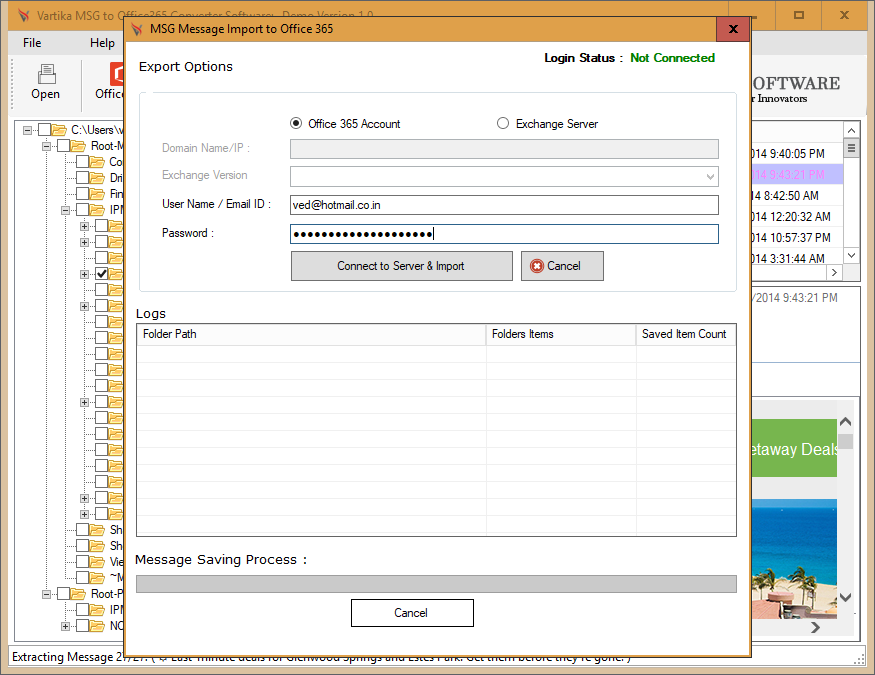Click the beach resort image in preview

pyautogui.click(x=794, y=559)
